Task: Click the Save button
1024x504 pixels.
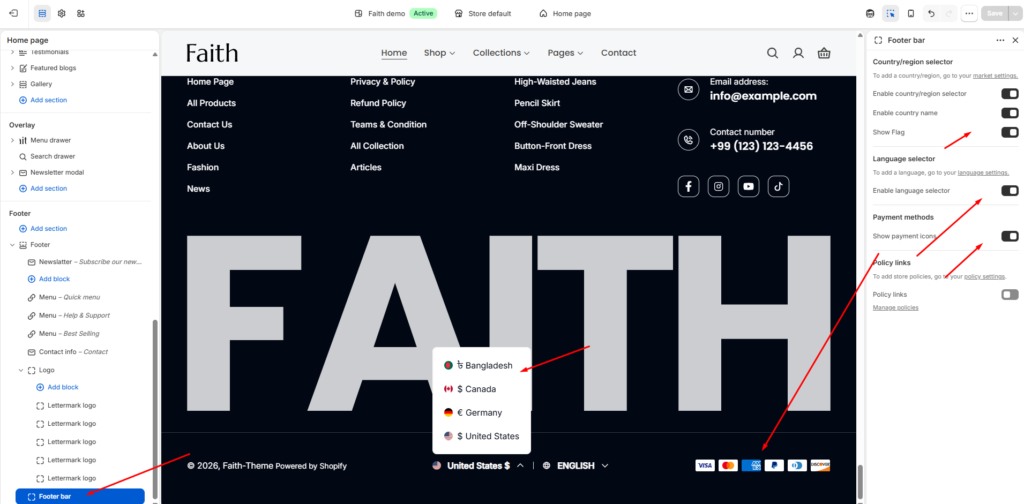Action: coord(995,13)
